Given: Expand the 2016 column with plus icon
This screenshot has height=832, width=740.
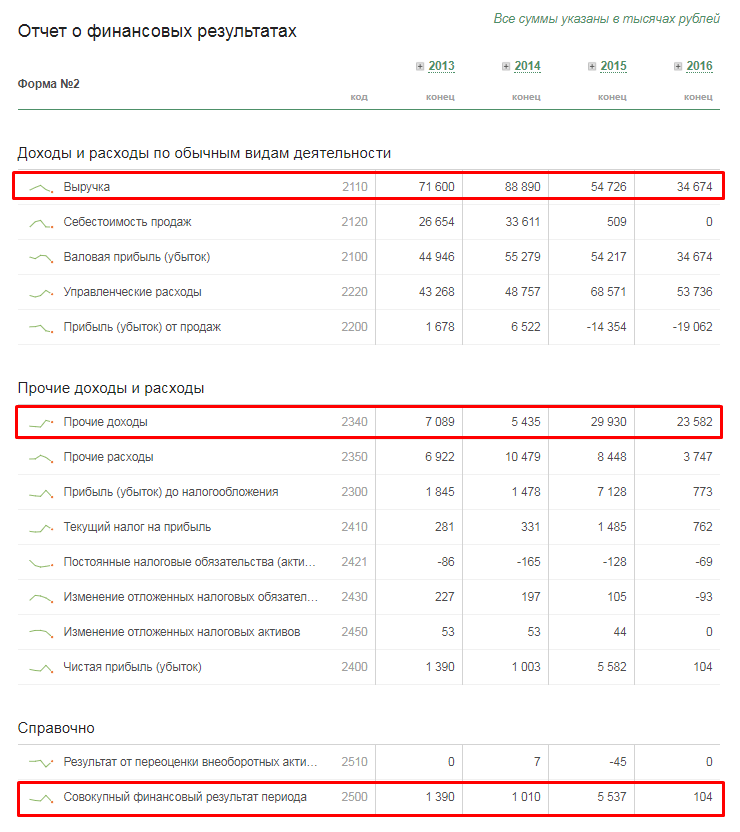Looking at the screenshot, I should (x=678, y=66).
